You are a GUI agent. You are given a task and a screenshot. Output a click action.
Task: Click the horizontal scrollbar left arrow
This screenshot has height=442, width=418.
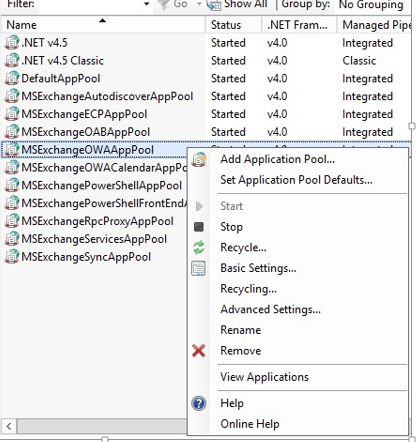point(9,426)
